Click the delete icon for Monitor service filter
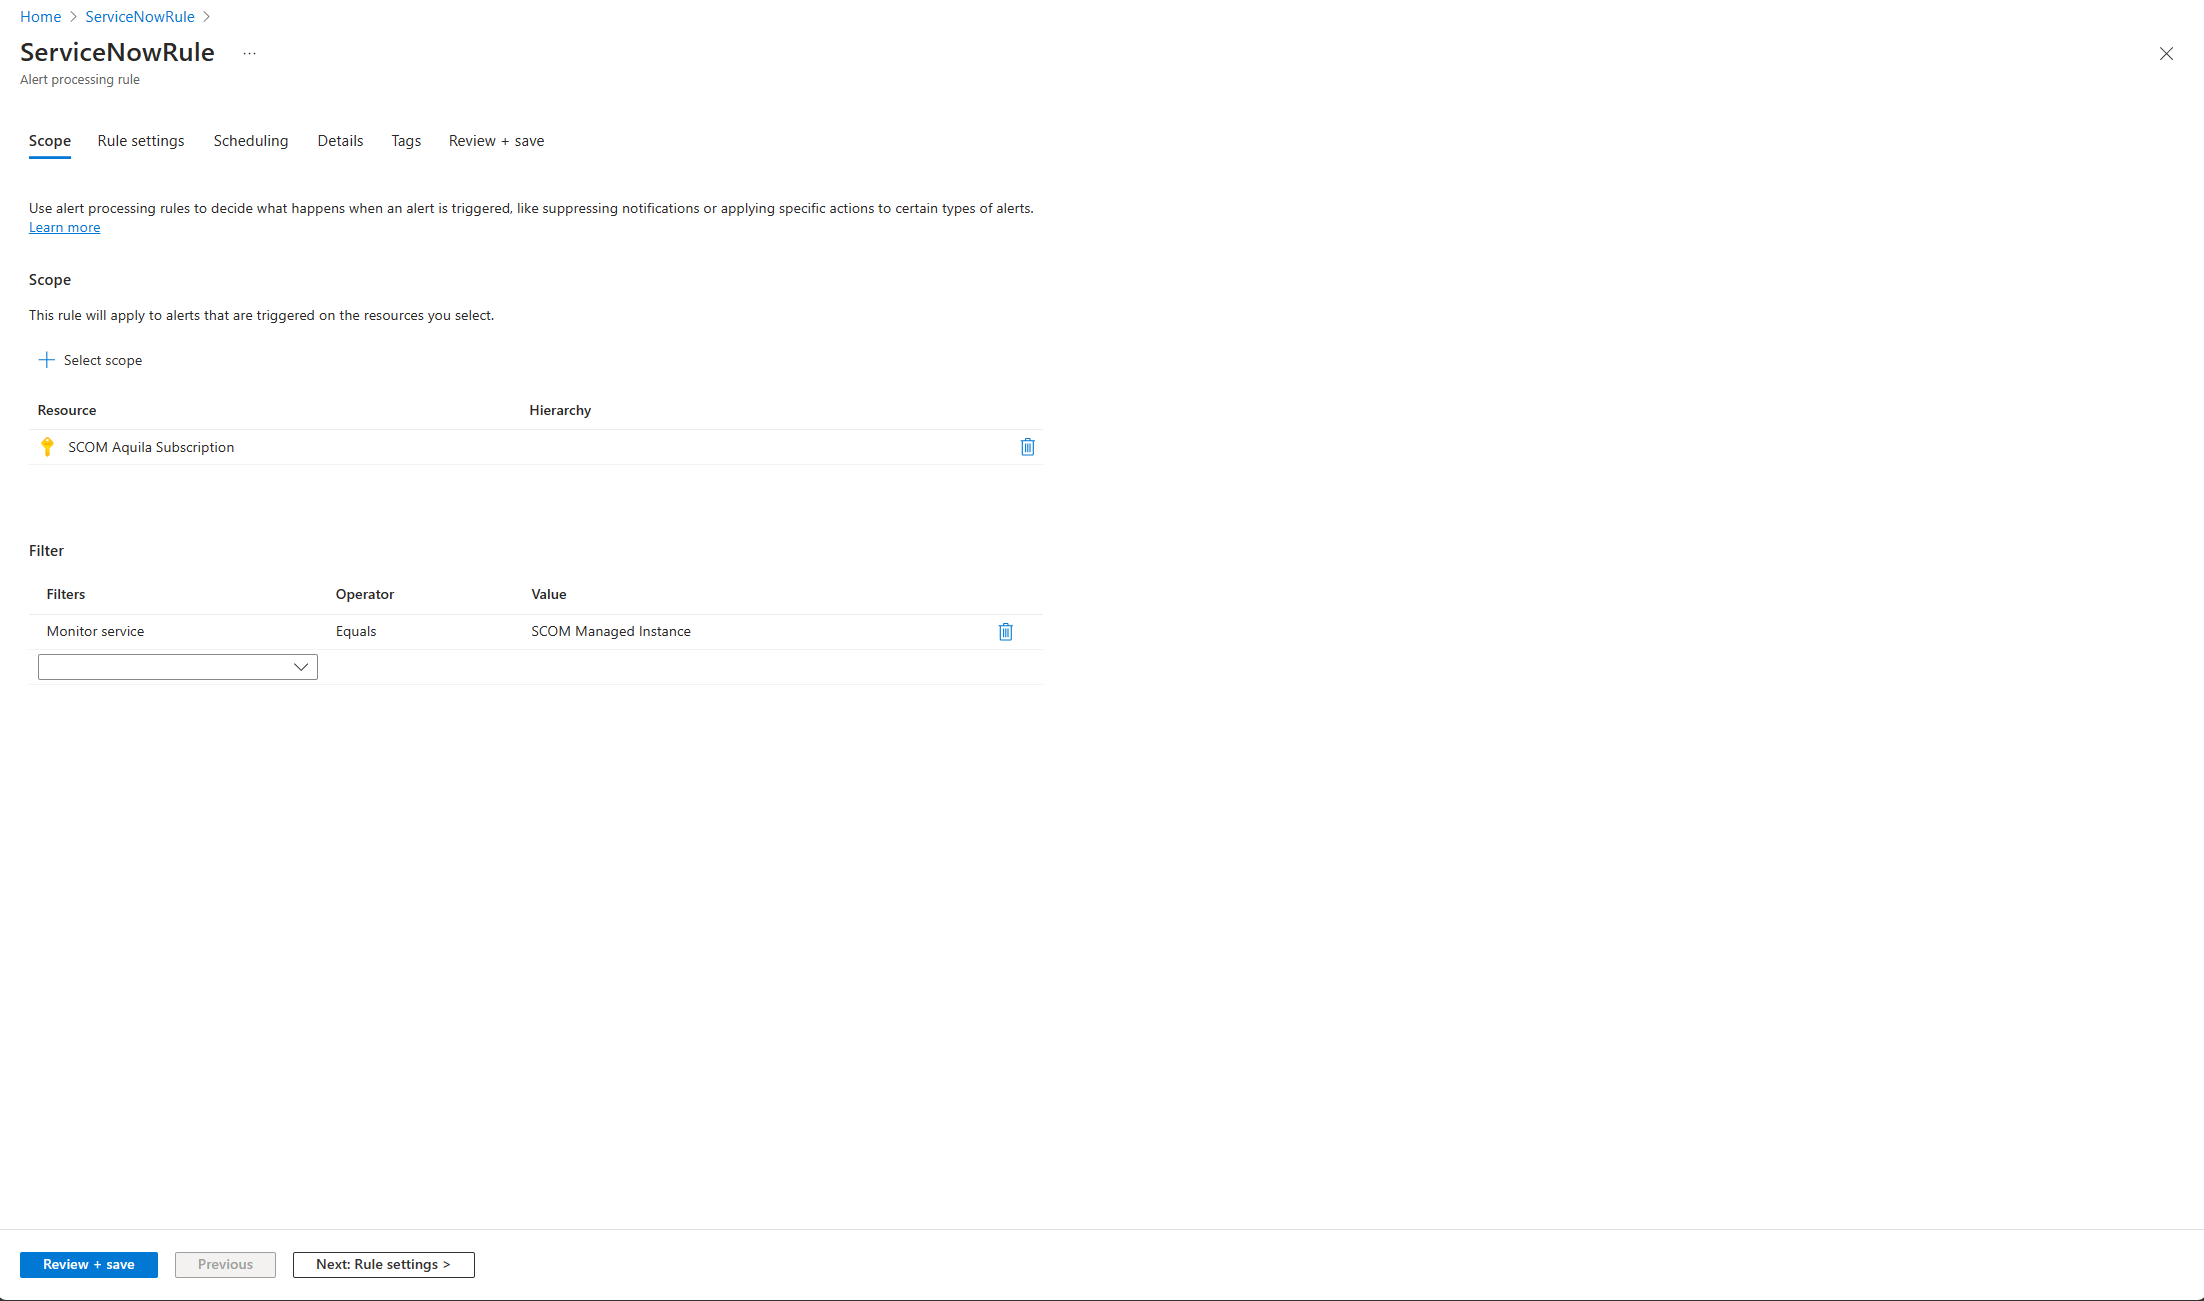This screenshot has width=2204, height=1301. pos(1007,630)
